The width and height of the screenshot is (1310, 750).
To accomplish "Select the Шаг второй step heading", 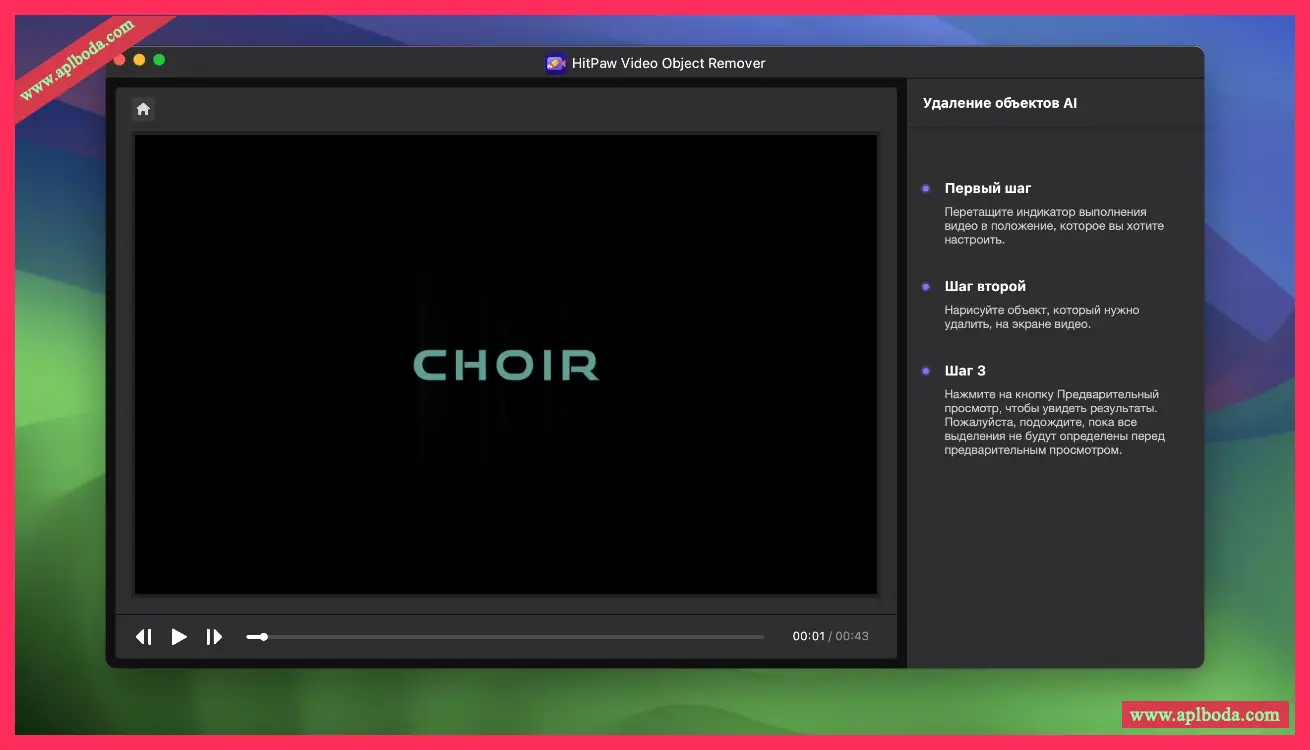I will click(985, 286).
